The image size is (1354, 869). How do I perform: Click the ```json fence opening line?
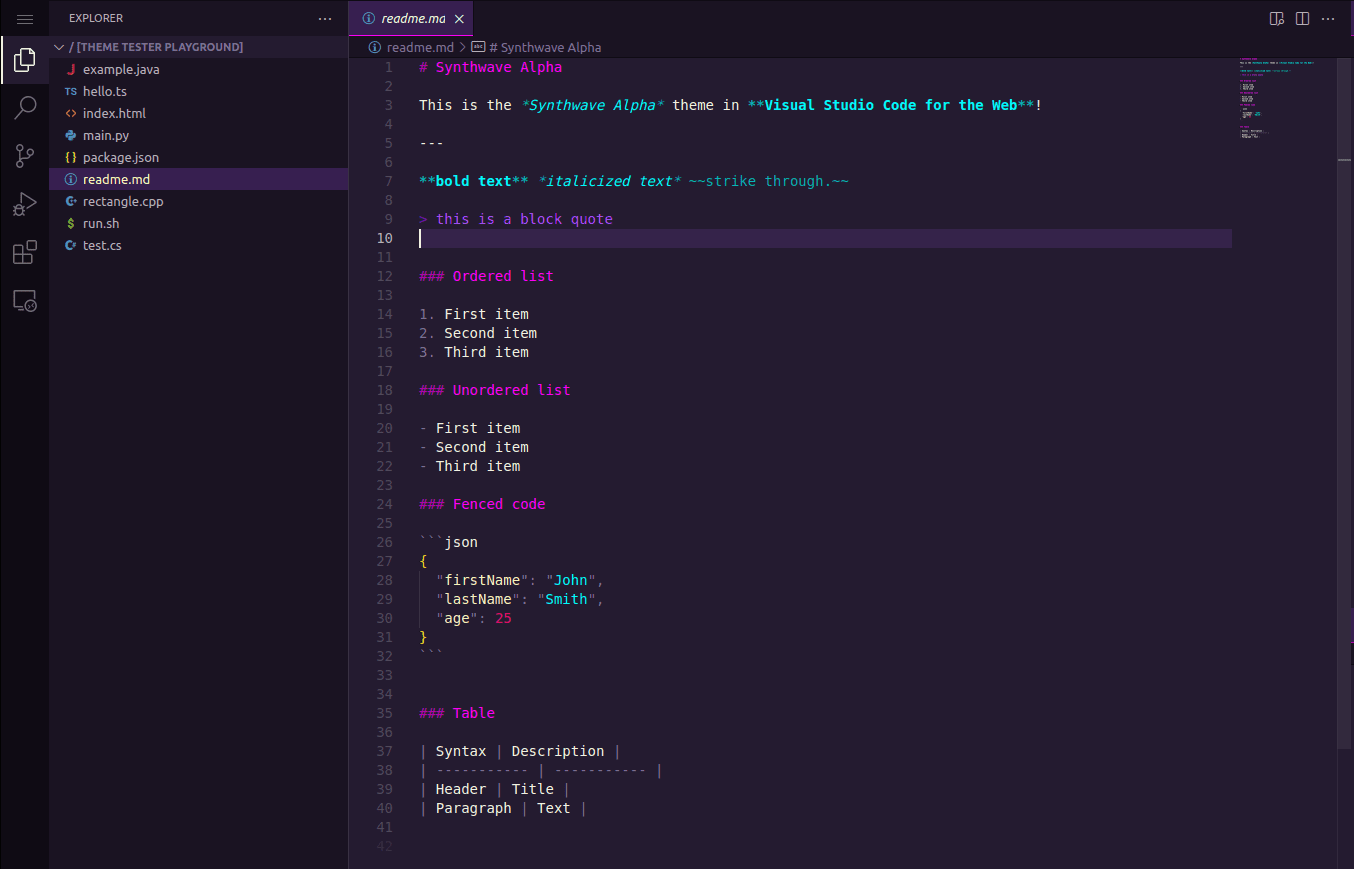pos(449,543)
